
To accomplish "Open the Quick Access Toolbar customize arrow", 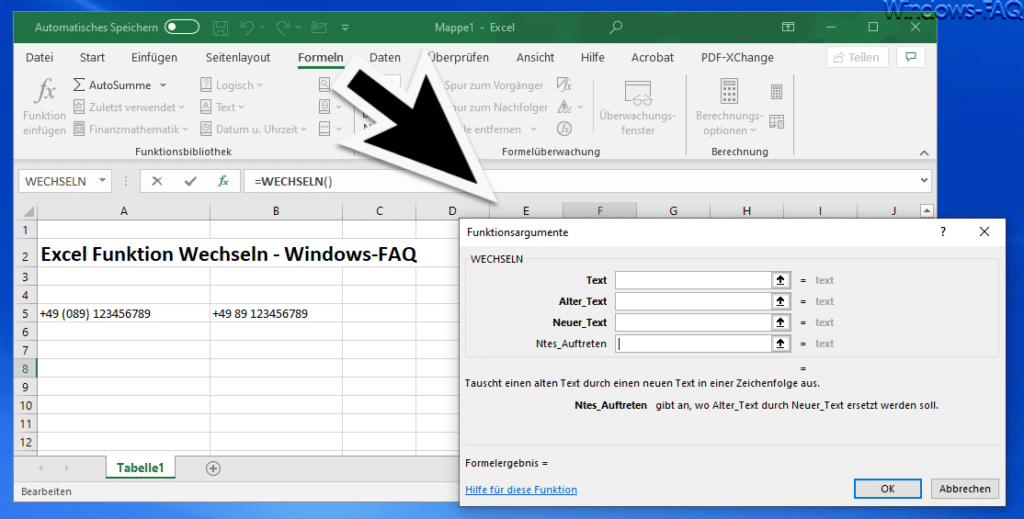I will 345,27.
